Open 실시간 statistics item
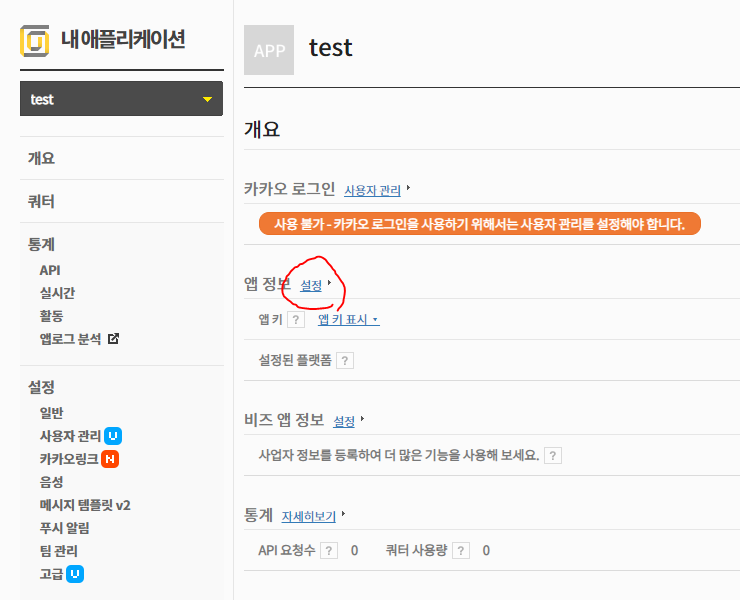This screenshot has height=600, width=740. tap(57, 293)
